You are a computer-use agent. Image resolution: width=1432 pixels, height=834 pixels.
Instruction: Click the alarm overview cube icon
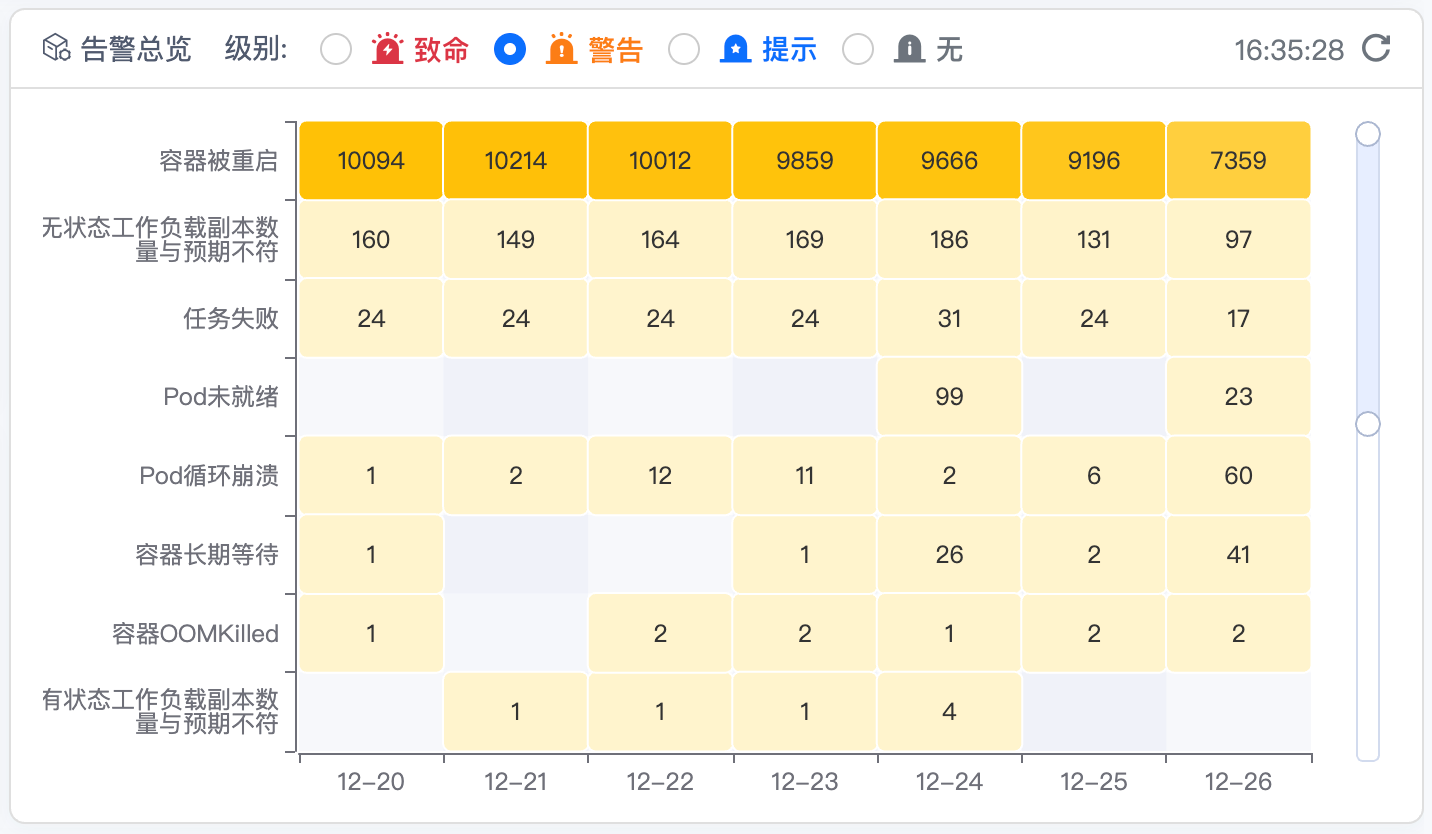coord(56,48)
